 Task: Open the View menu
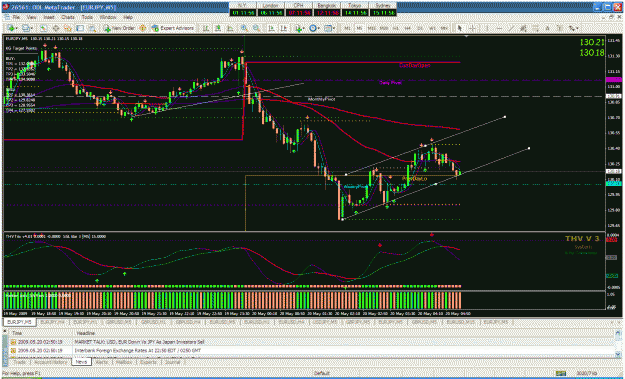coord(31,18)
